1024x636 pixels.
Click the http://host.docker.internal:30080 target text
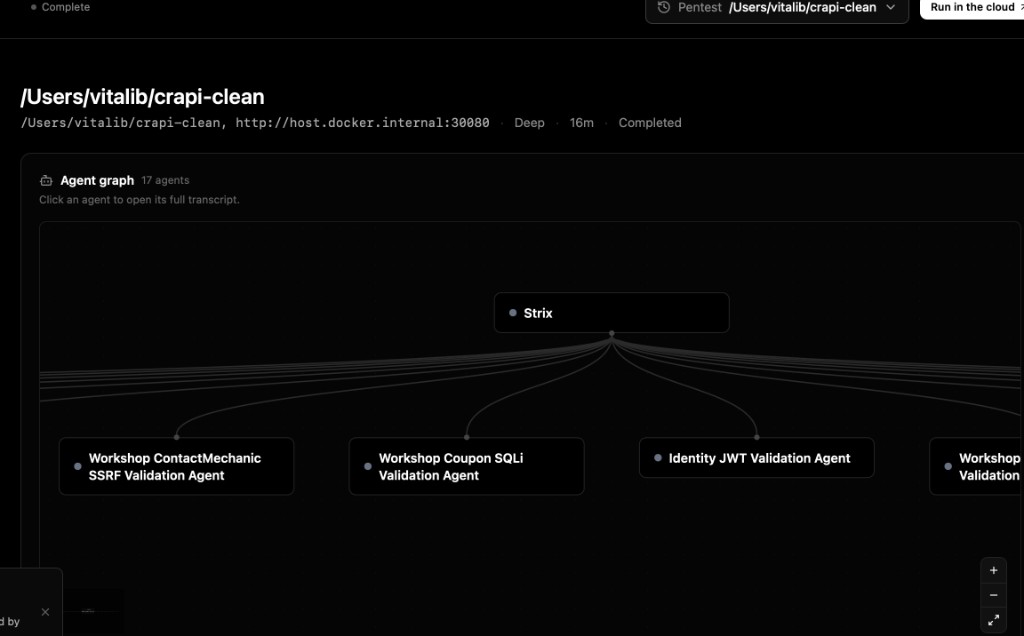tap(362, 123)
